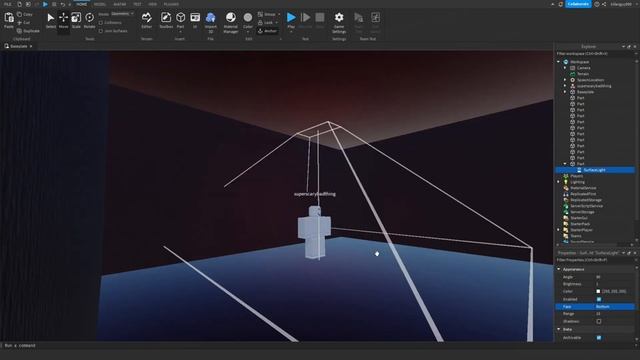The image size is (640, 360).
Task: Click the Paste clipboard icon
Action: coord(9,18)
